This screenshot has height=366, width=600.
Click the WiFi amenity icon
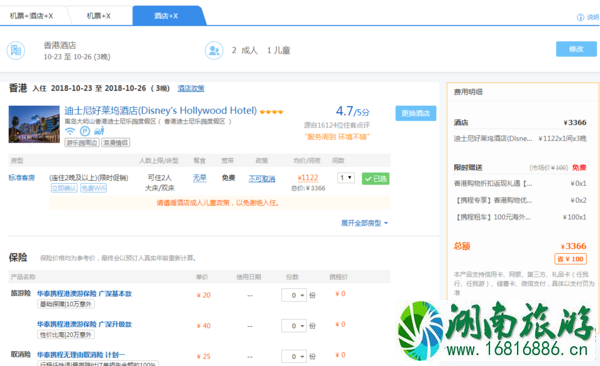(x=70, y=131)
